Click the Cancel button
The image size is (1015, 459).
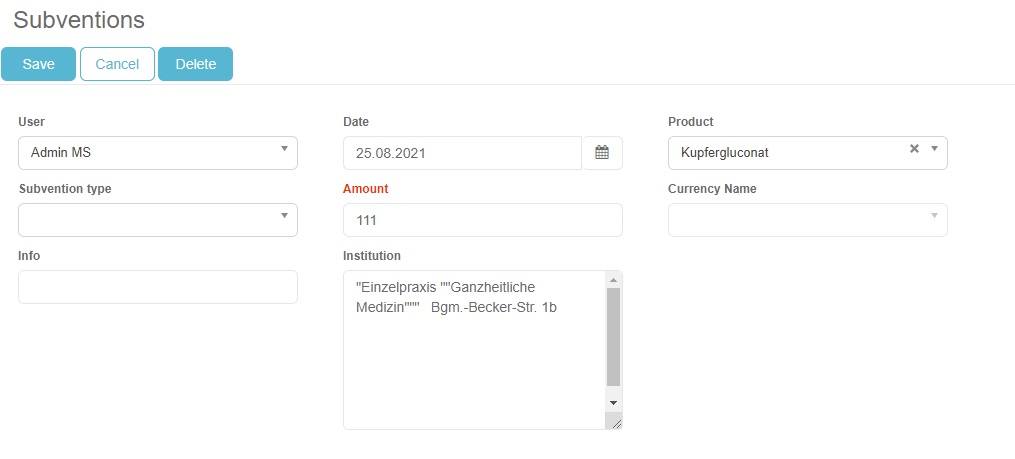(117, 64)
